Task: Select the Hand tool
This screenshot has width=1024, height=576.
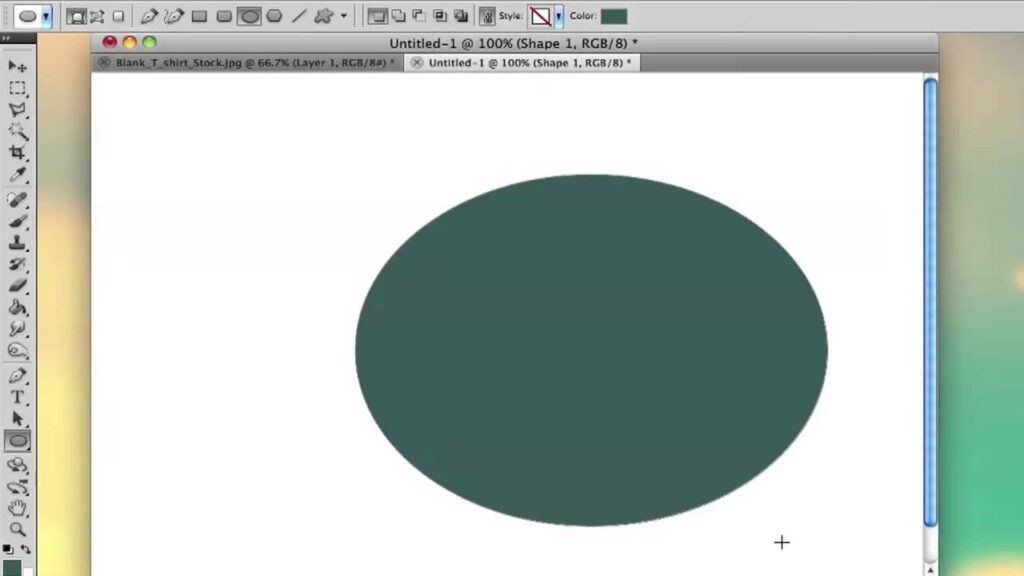Action: click(x=17, y=509)
